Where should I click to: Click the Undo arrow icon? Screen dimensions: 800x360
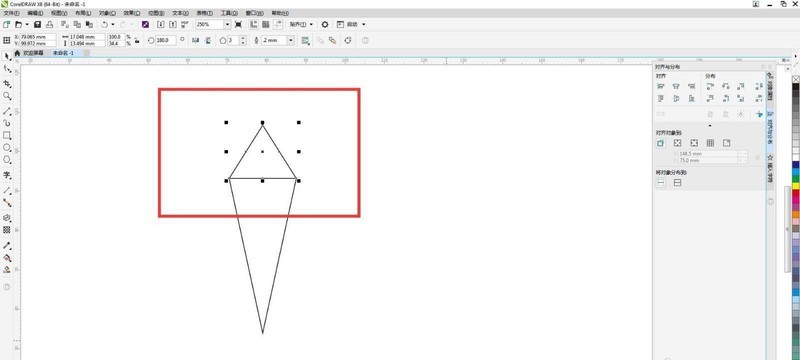[x=104, y=24]
